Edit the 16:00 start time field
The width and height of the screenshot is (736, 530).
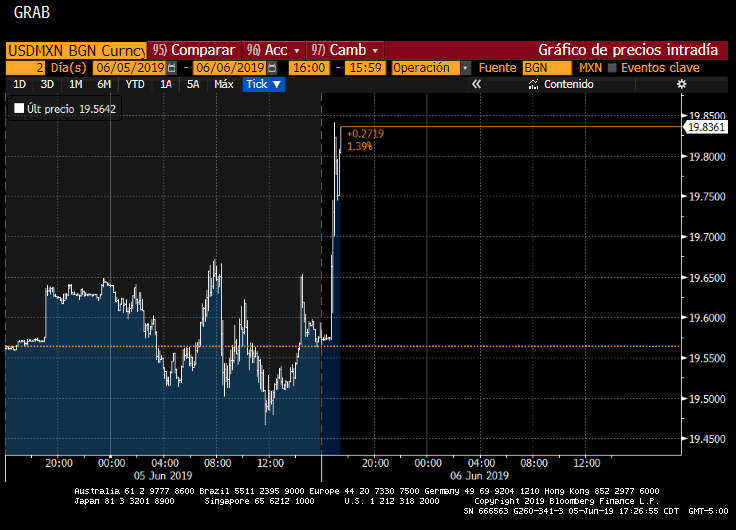coord(309,68)
